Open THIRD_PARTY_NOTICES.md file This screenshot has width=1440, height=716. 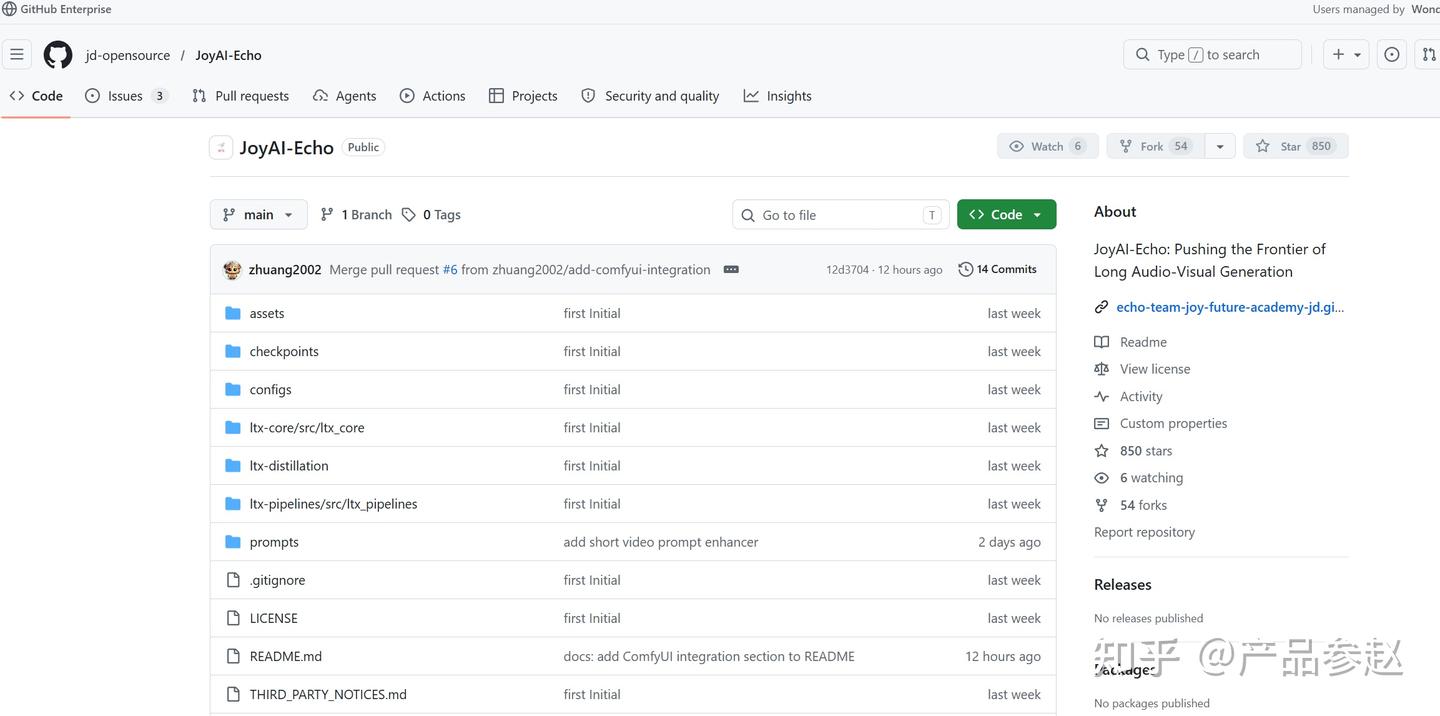click(328, 694)
